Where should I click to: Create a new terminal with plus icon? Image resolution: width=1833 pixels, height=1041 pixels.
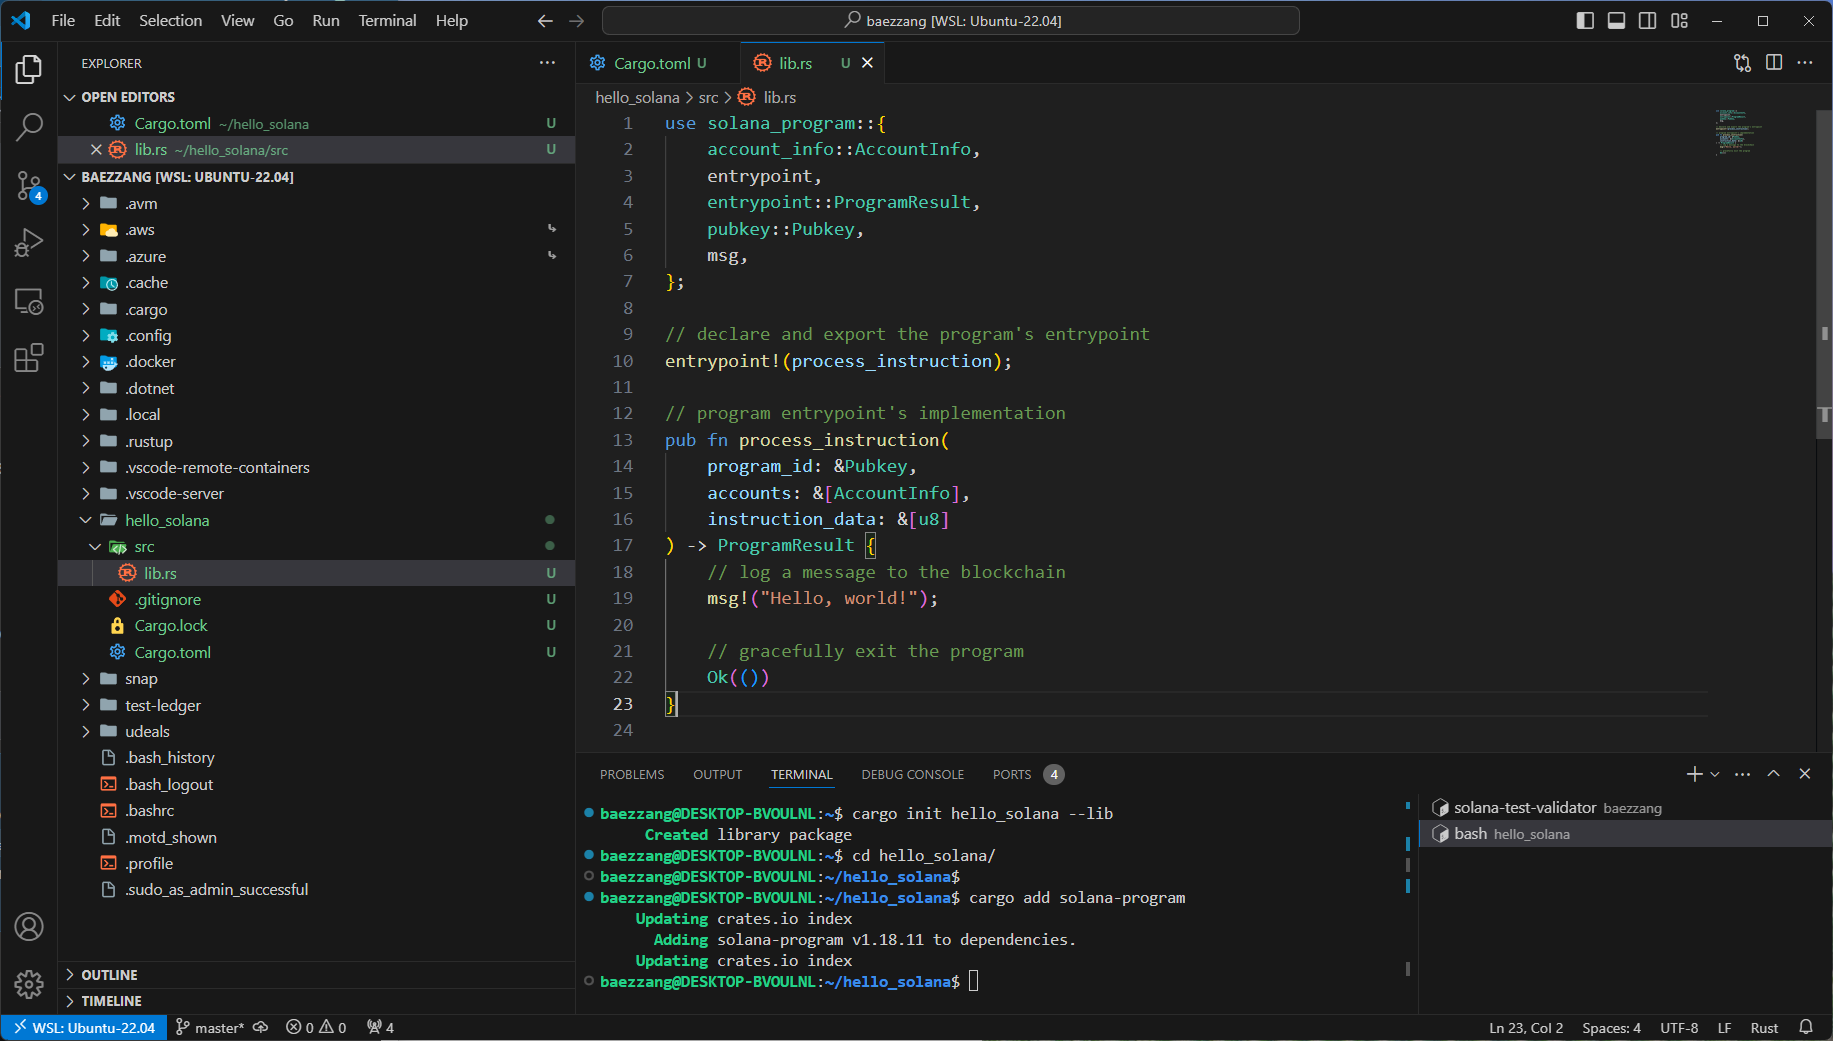1694,774
